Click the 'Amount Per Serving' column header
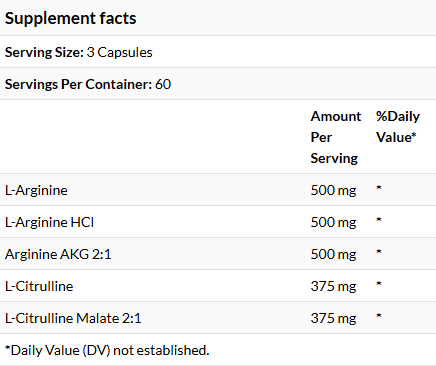Screen dimensions: 436x366 tap(336, 137)
